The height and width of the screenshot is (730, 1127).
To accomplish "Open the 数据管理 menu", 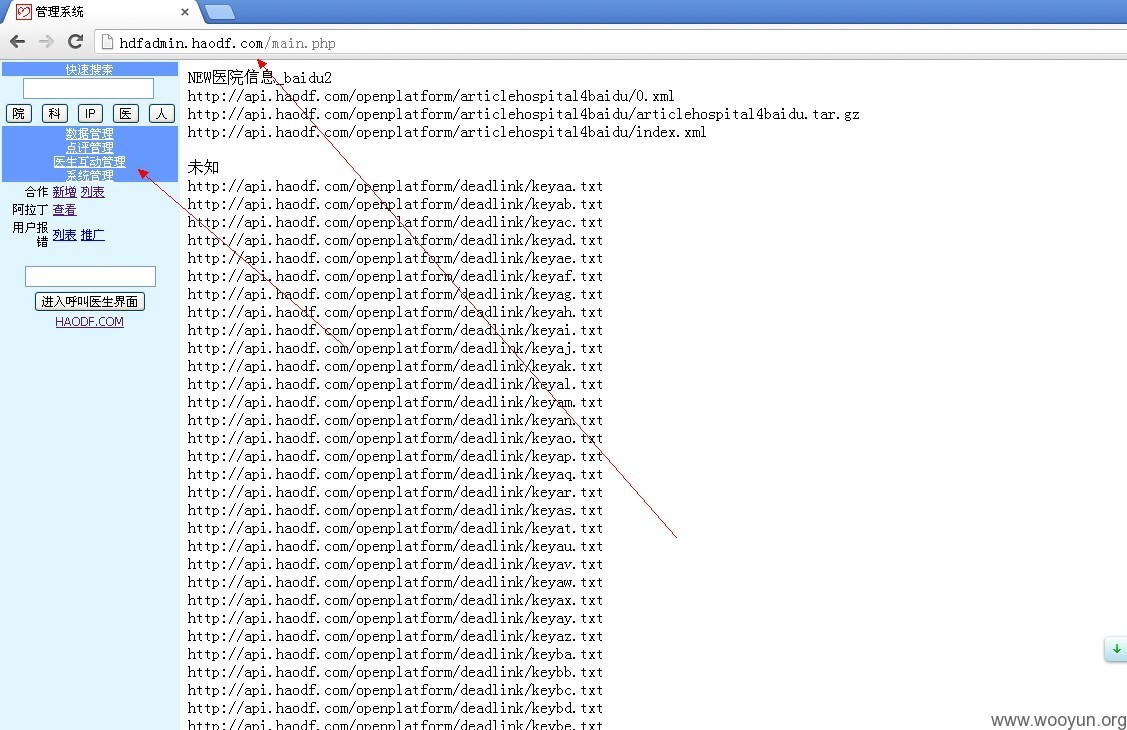I will (90, 134).
